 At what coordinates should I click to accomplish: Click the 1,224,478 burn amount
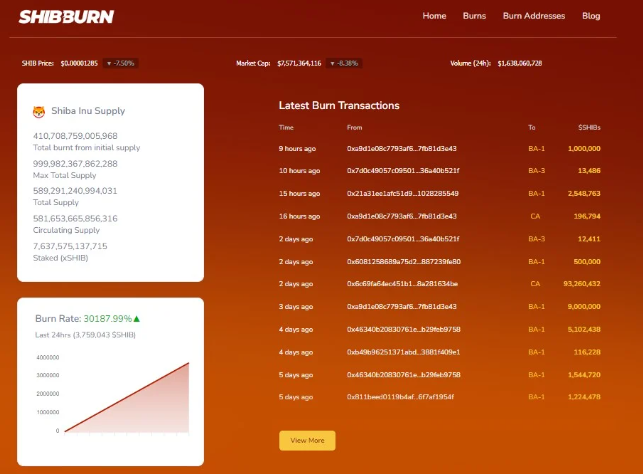tap(584, 397)
